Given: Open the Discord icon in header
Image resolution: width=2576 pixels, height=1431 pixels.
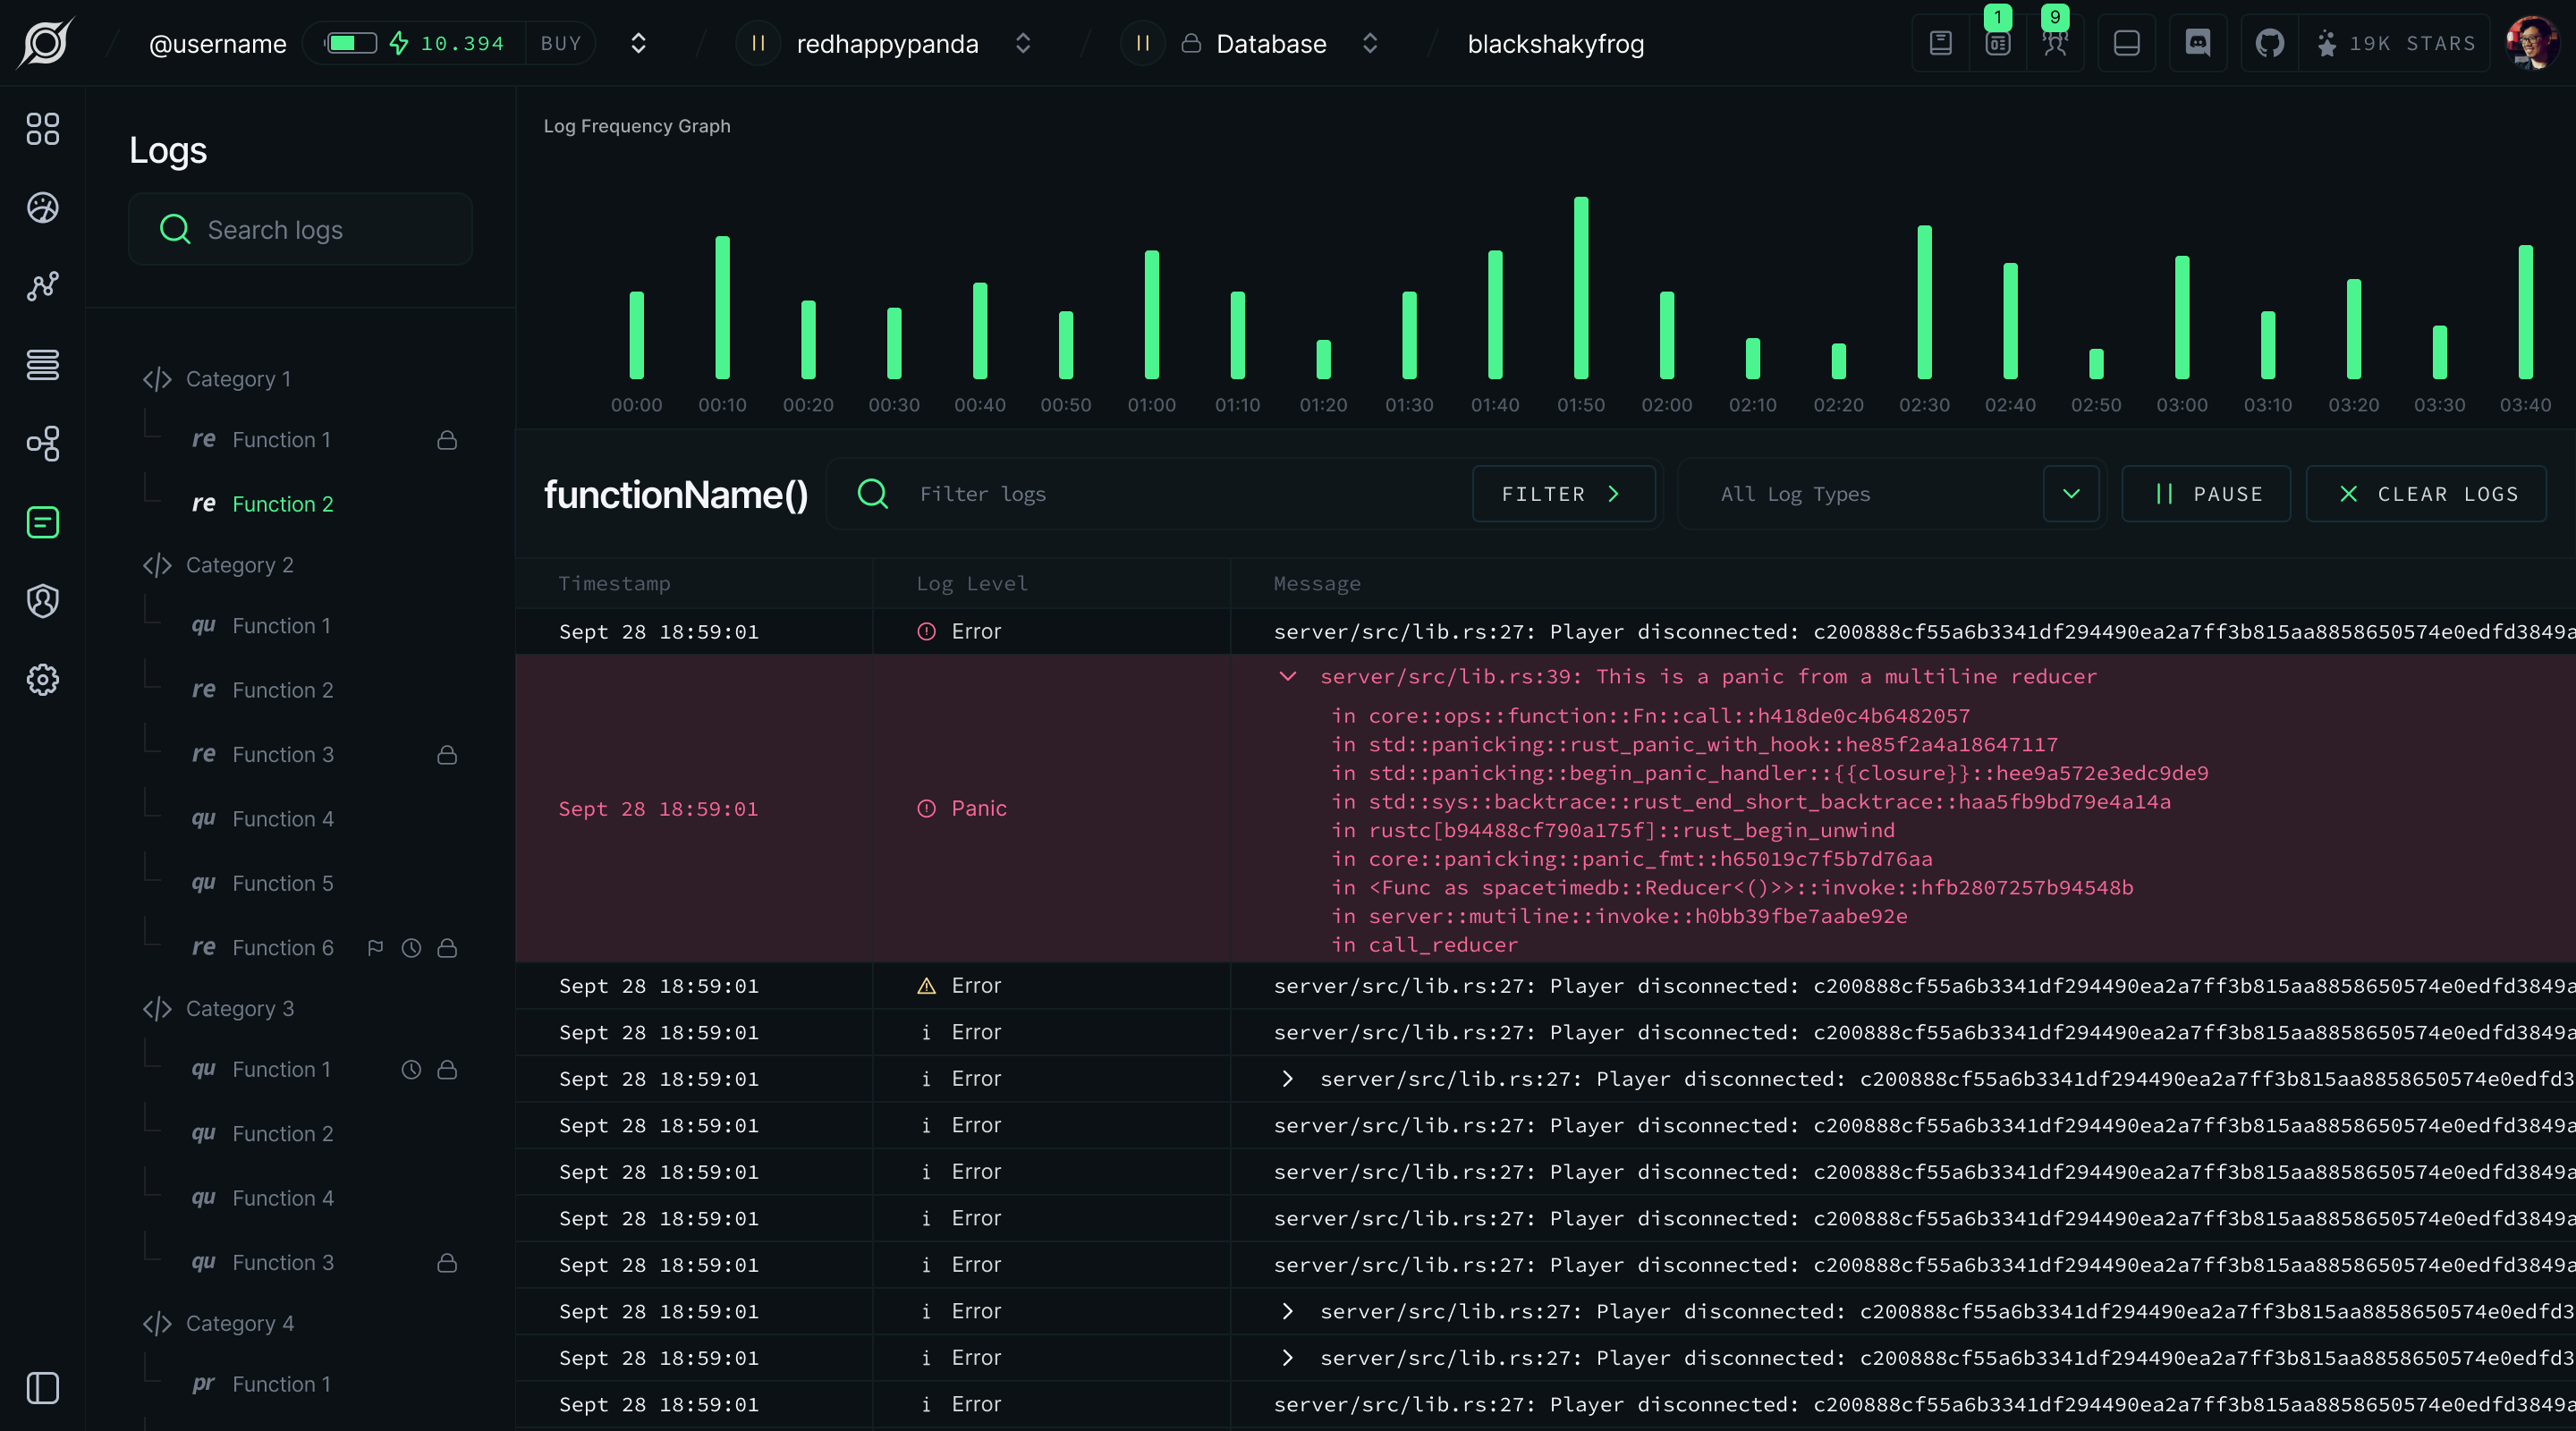Looking at the screenshot, I should click(2197, 43).
